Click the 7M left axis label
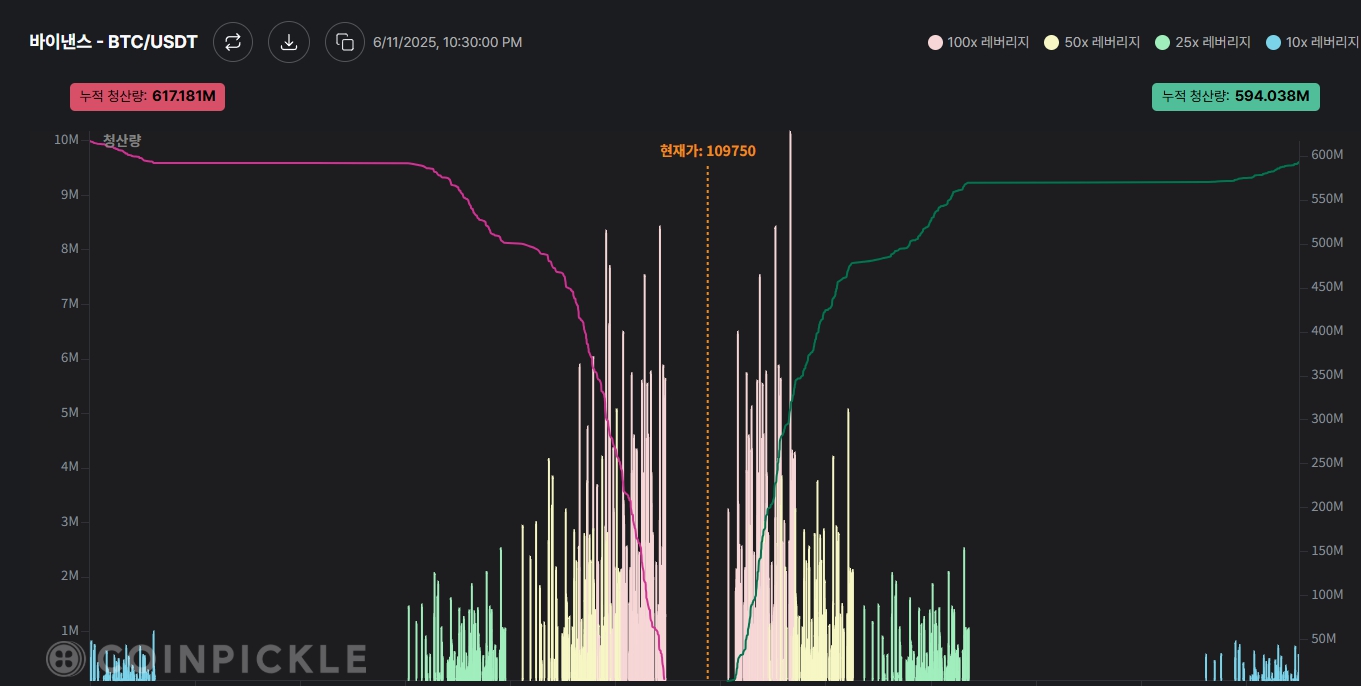 [x=70, y=304]
